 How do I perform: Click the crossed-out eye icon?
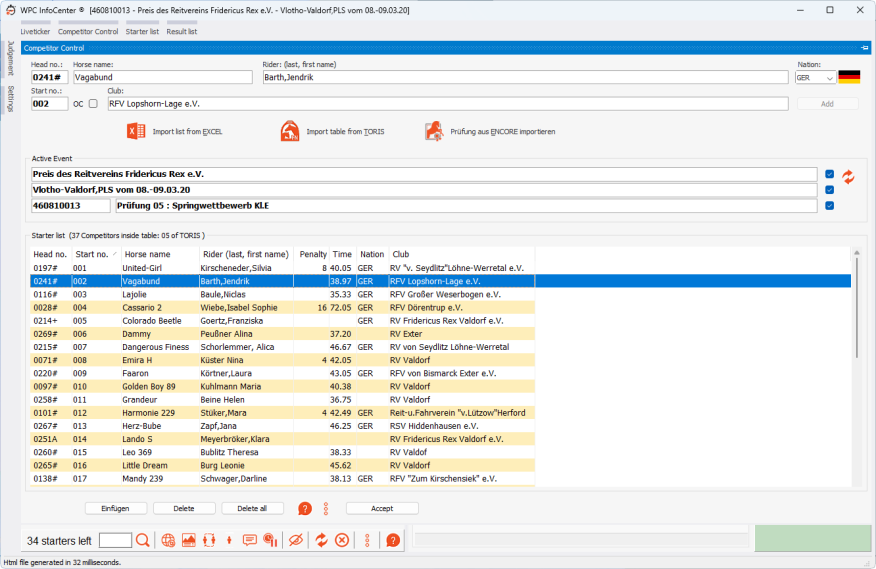pyautogui.click(x=295, y=540)
